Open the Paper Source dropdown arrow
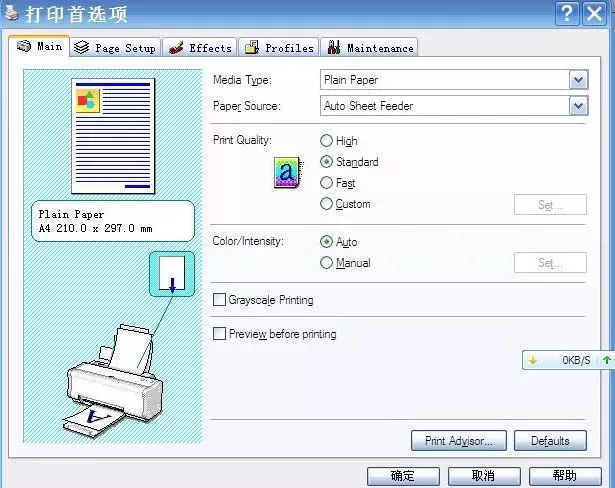This screenshot has width=615, height=488. pos(579,106)
